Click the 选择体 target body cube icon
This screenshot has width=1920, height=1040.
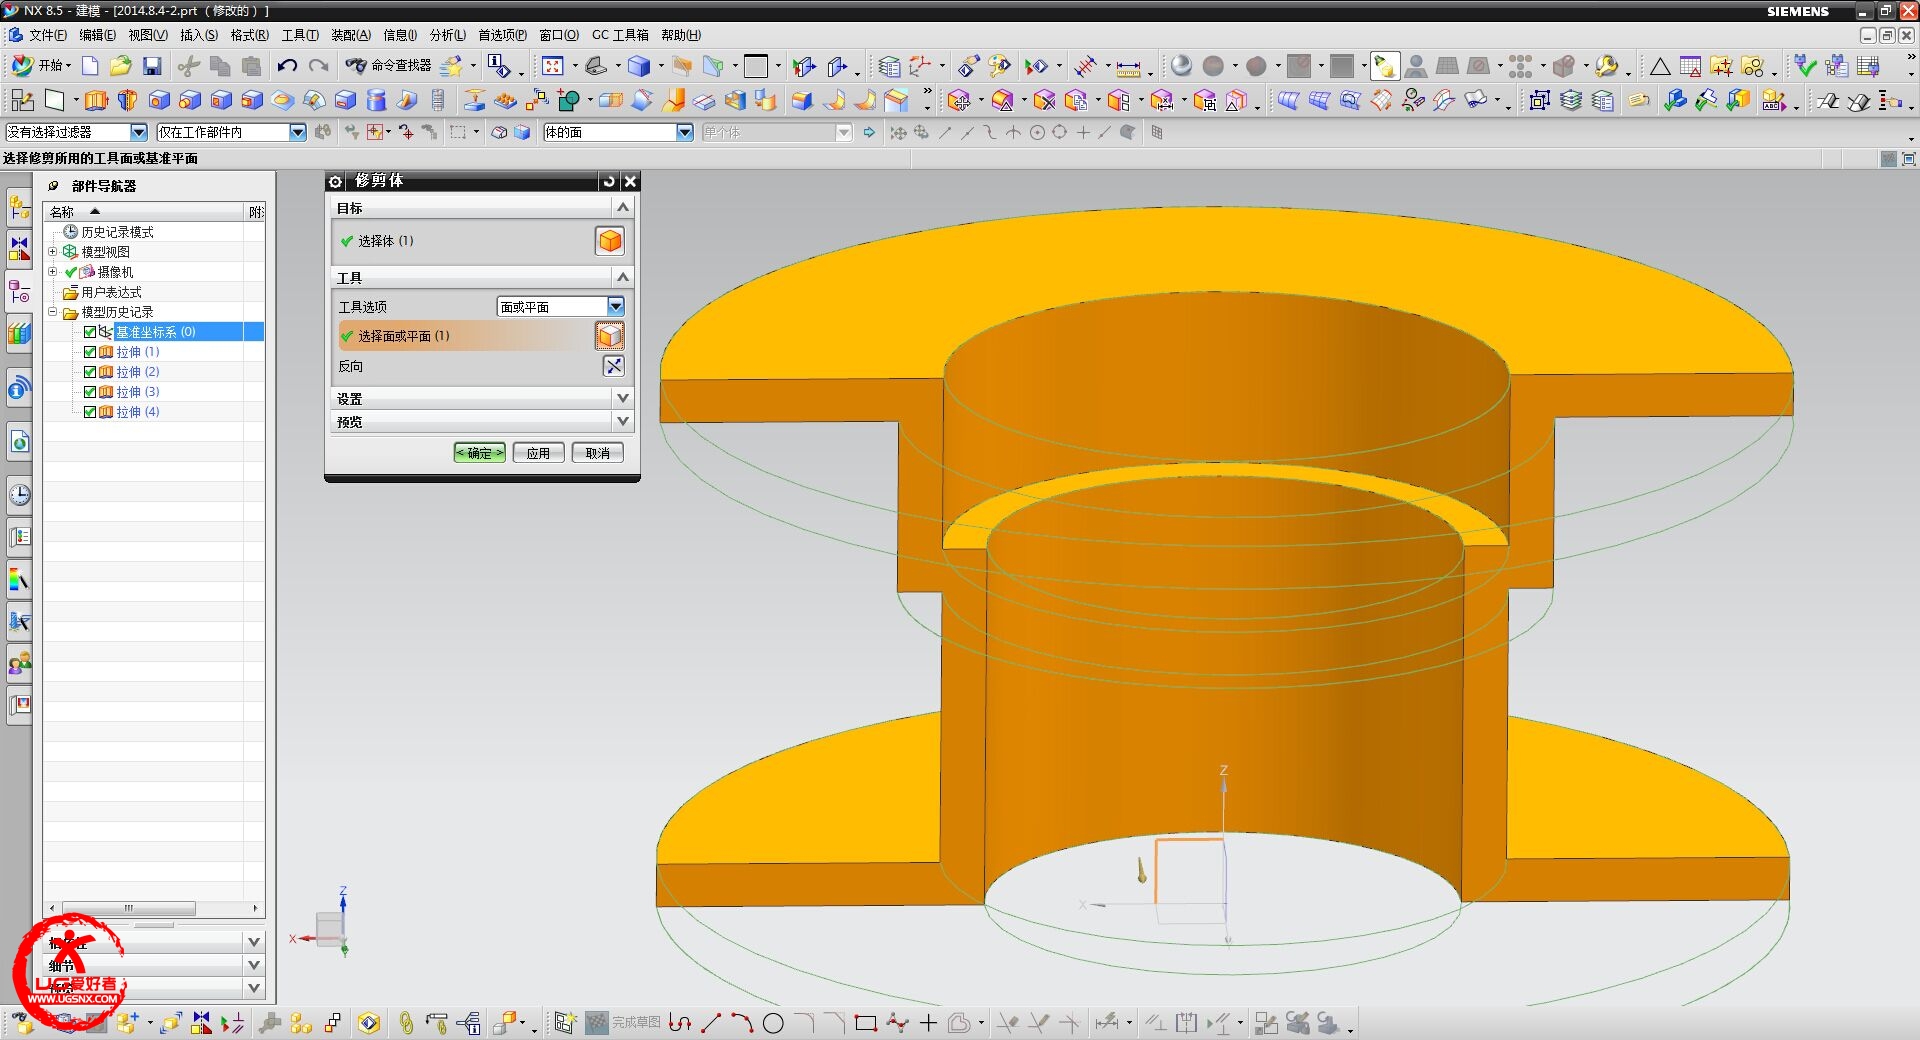point(610,240)
